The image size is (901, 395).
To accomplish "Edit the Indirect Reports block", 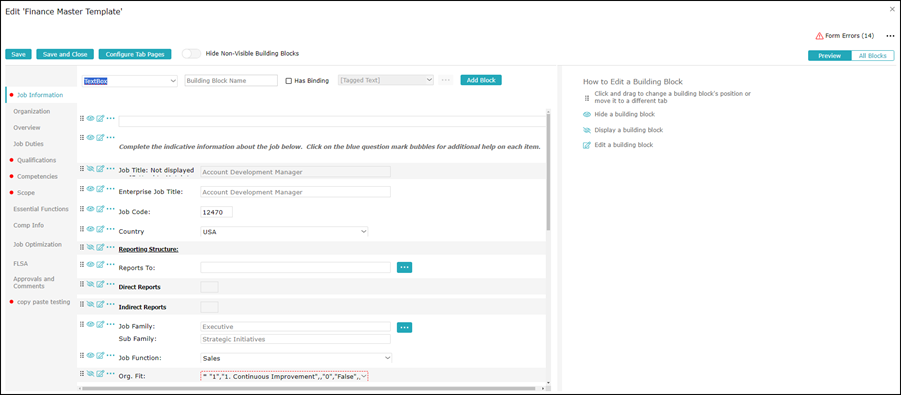I will (x=100, y=304).
